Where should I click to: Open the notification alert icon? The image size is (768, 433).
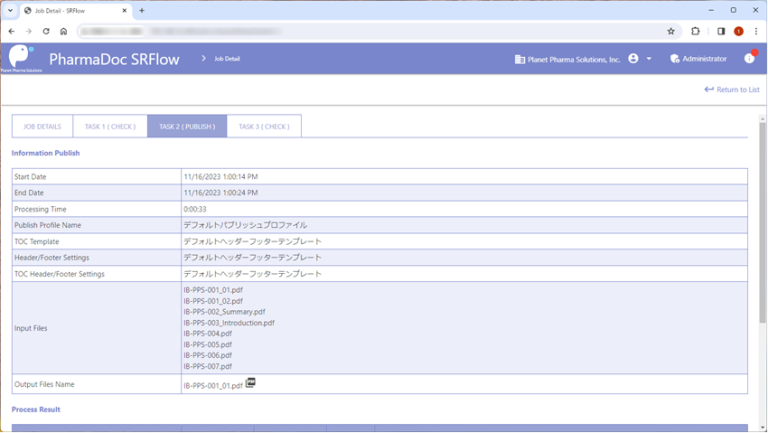click(x=749, y=58)
